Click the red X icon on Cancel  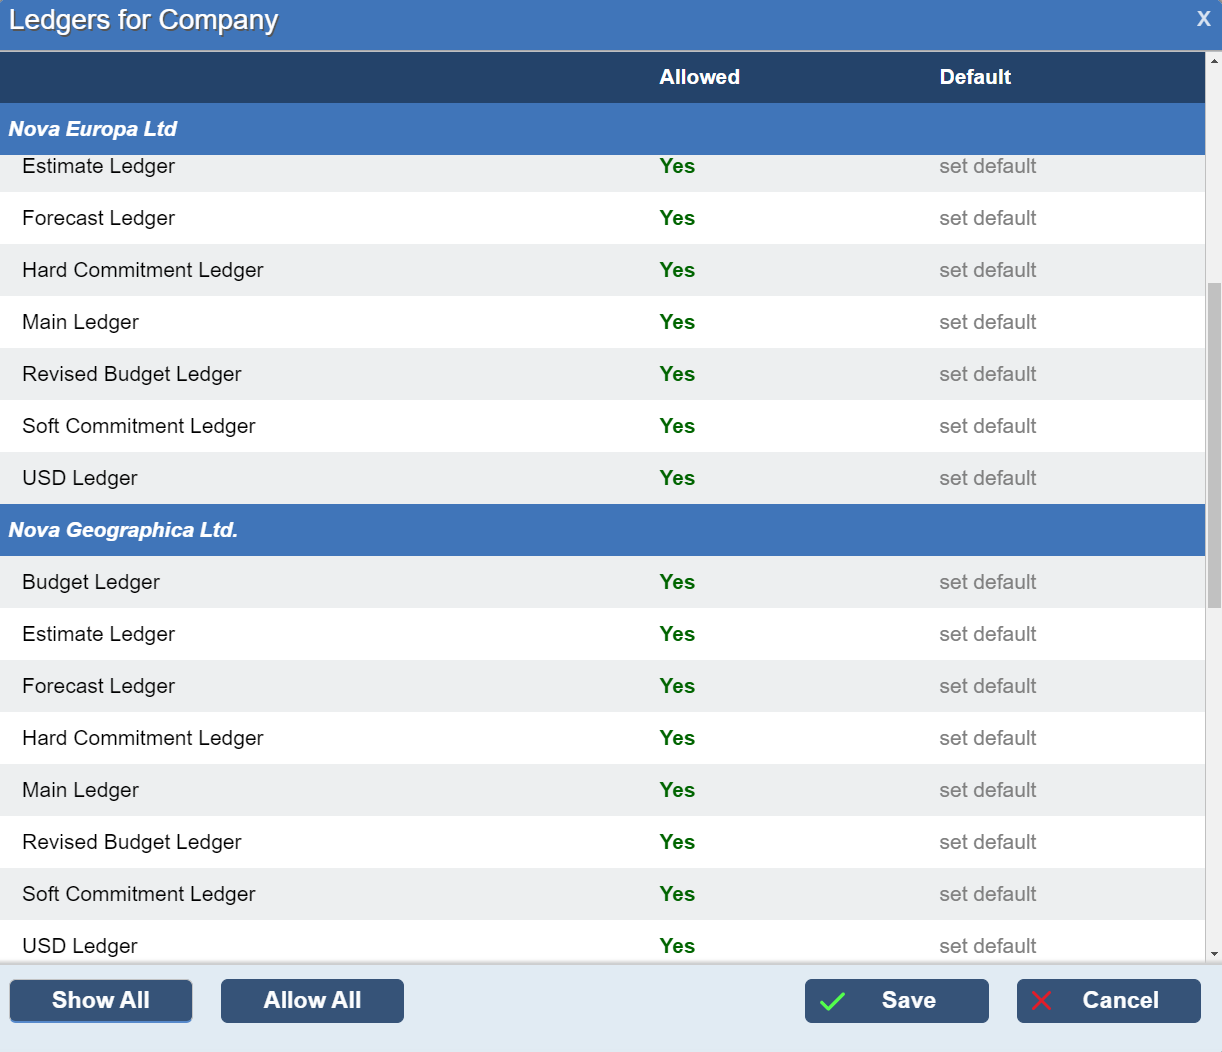(x=1041, y=1001)
